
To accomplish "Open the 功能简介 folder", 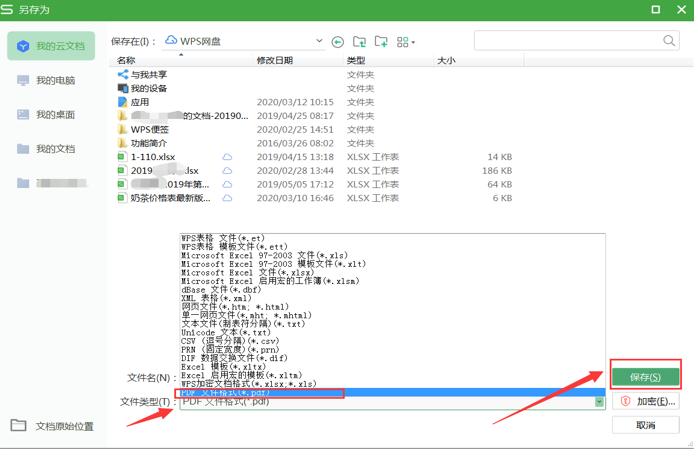I will tap(142, 143).
